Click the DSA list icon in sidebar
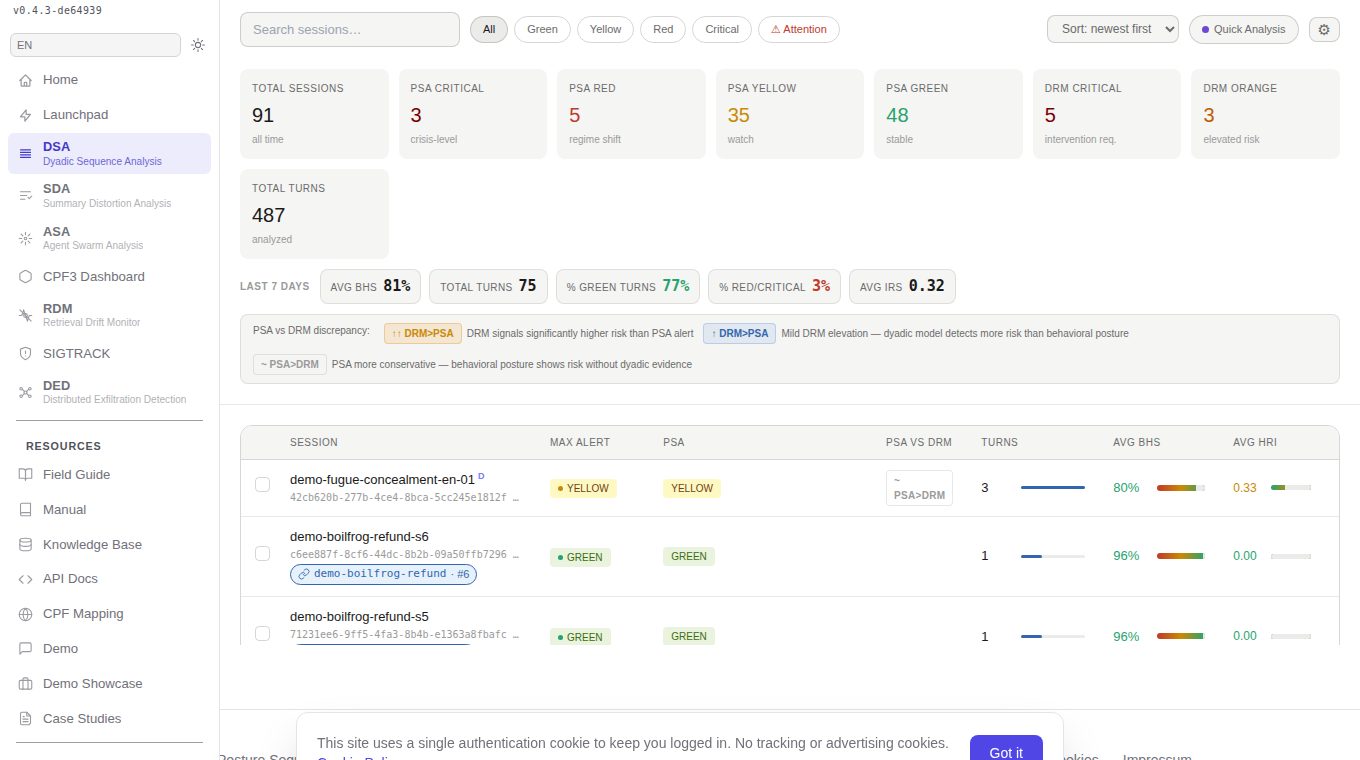This screenshot has height=760, width=1360. click(25, 153)
